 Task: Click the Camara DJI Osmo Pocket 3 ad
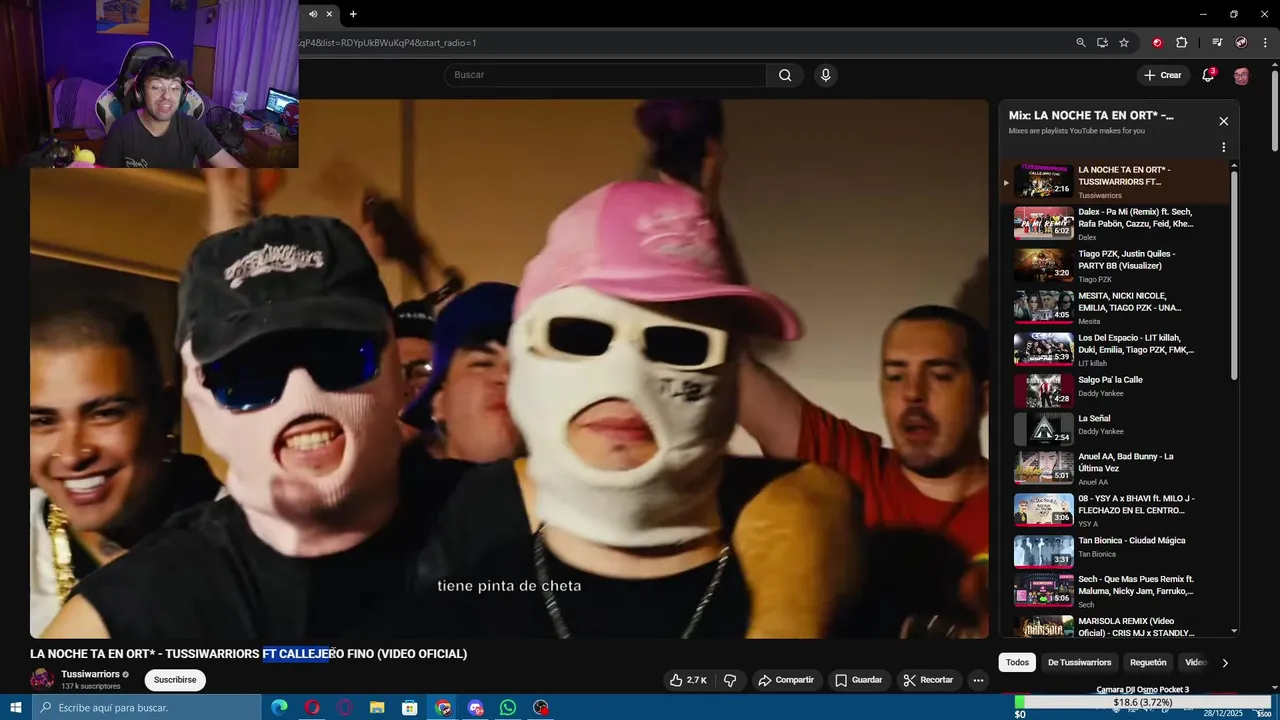pos(1142,689)
